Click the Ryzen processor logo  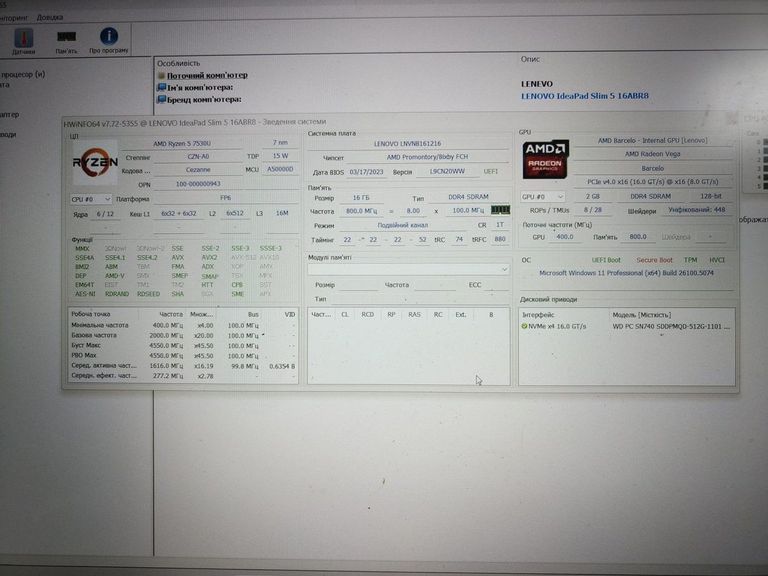click(x=95, y=162)
